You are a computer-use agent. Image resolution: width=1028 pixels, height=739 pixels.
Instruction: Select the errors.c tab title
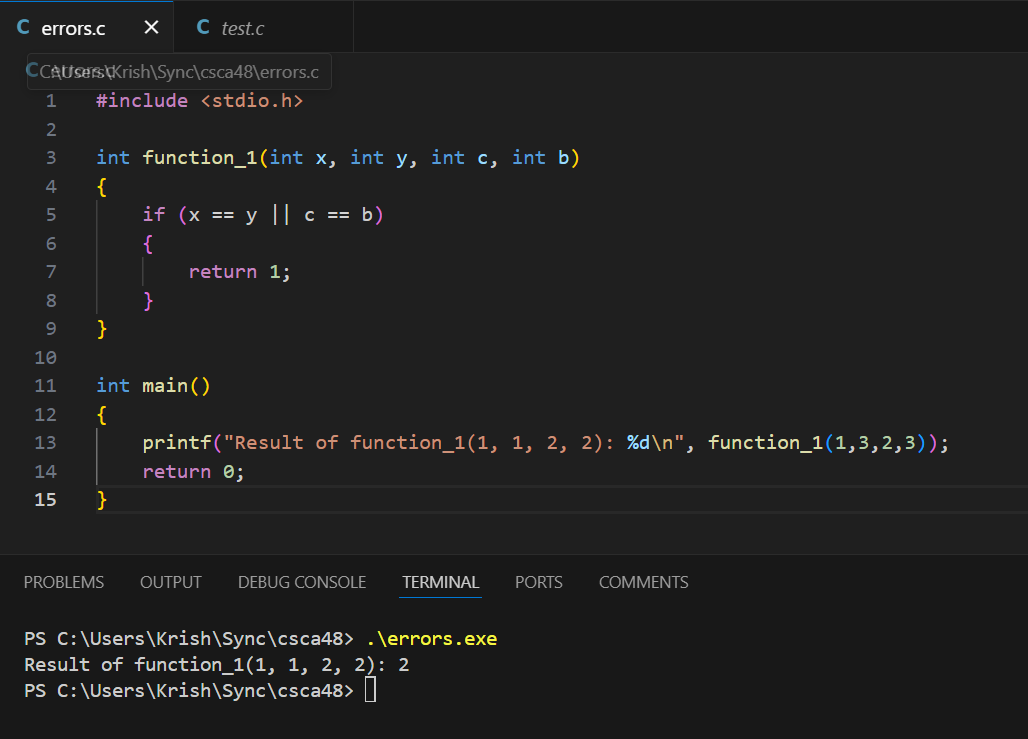click(73, 28)
